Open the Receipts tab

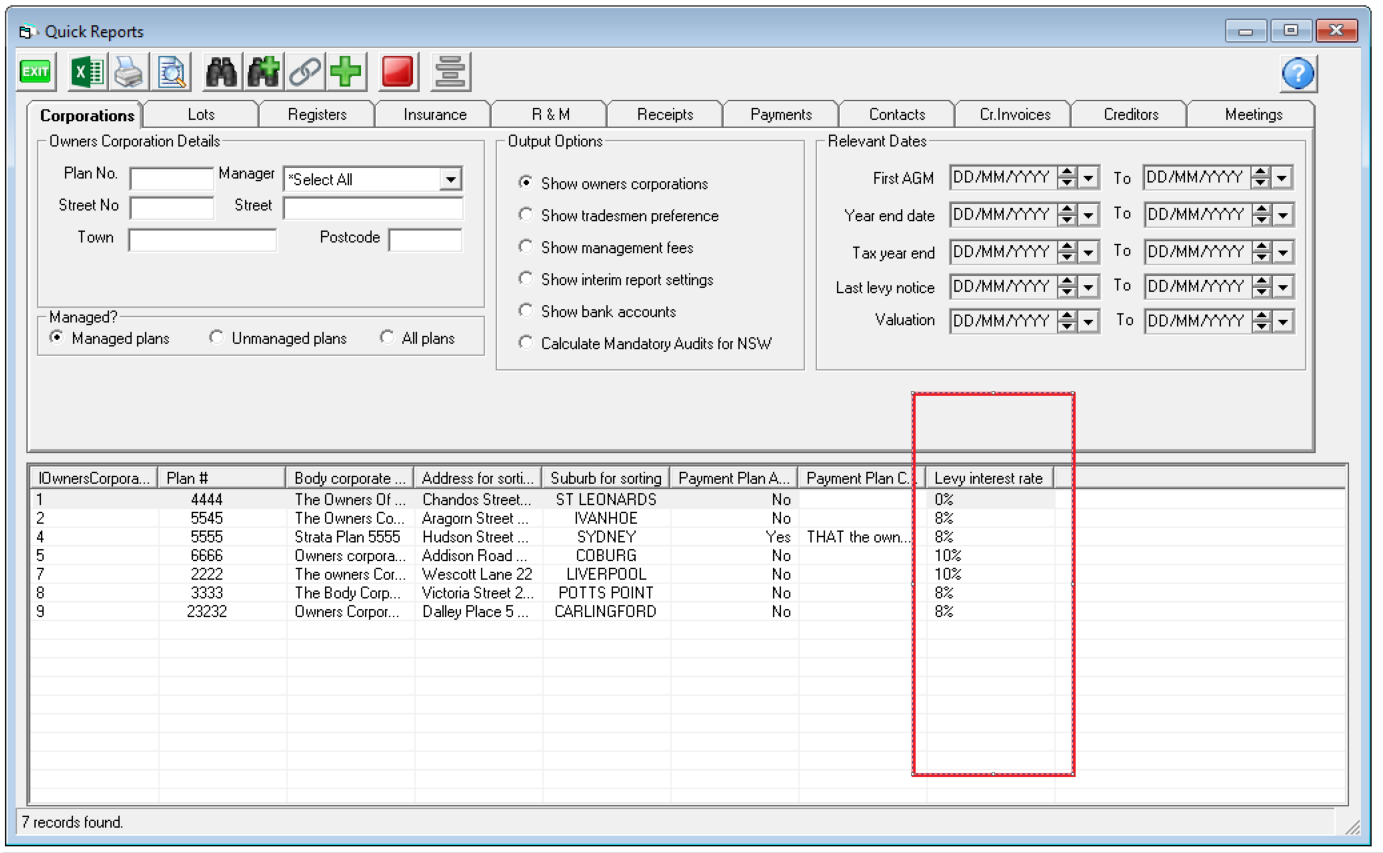[x=665, y=115]
